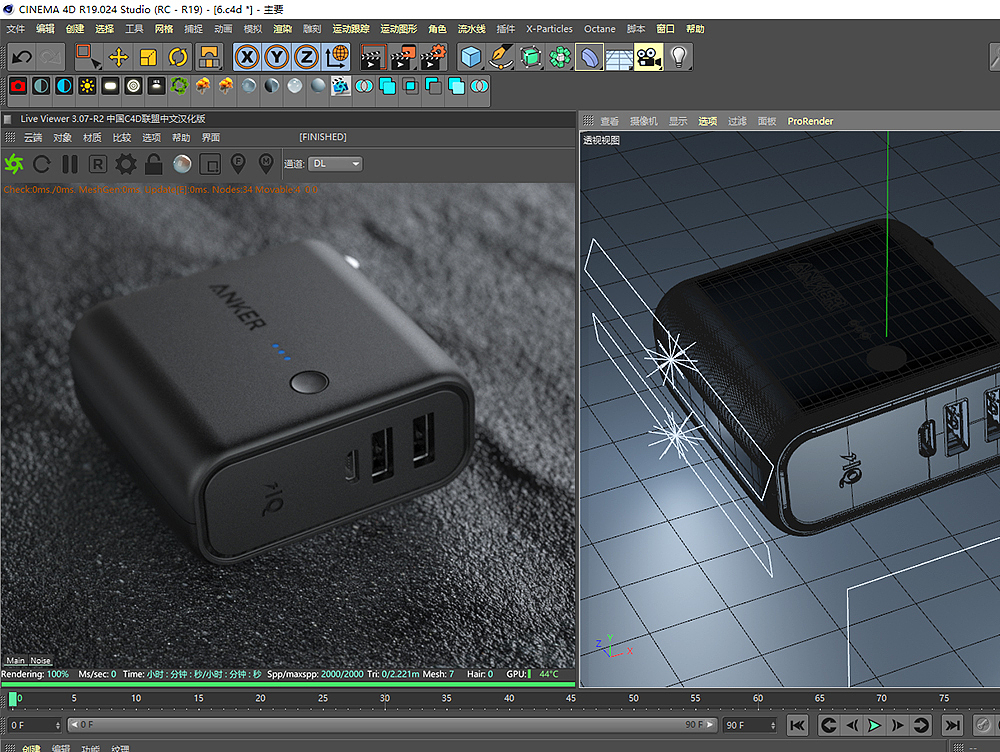Click Render to Picture Viewer icon
The image size is (1000, 752).
click(x=403, y=57)
